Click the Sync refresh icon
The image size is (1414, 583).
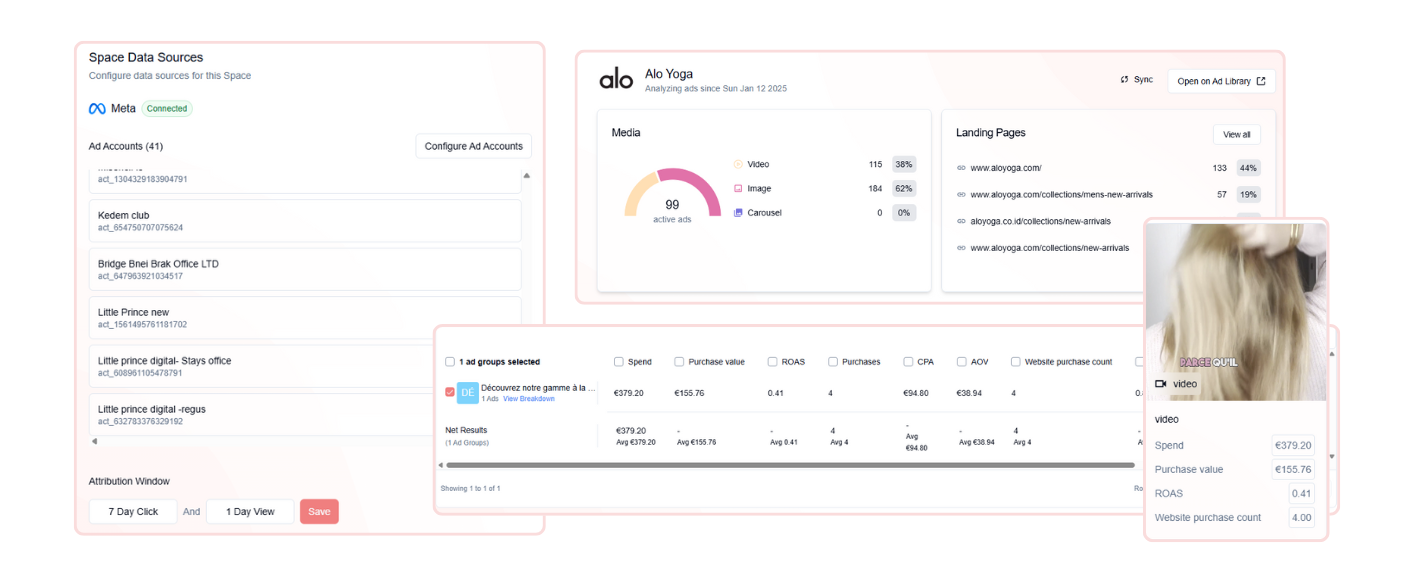point(1125,80)
